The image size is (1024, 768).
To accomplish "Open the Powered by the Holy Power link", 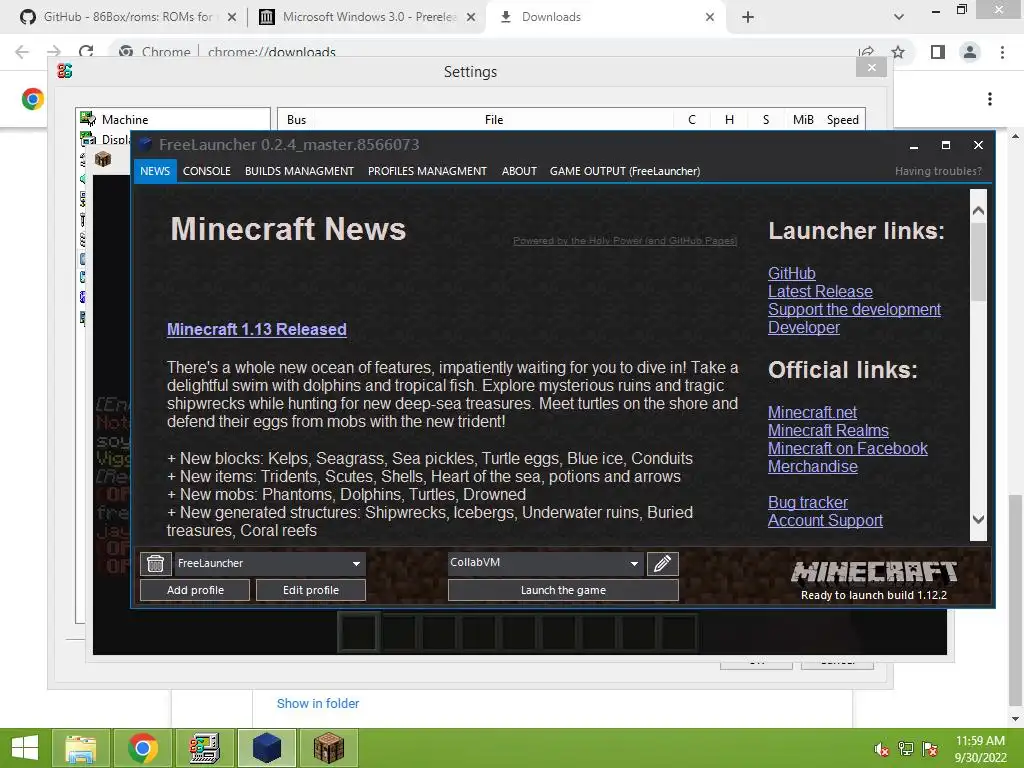I will coord(625,241).
